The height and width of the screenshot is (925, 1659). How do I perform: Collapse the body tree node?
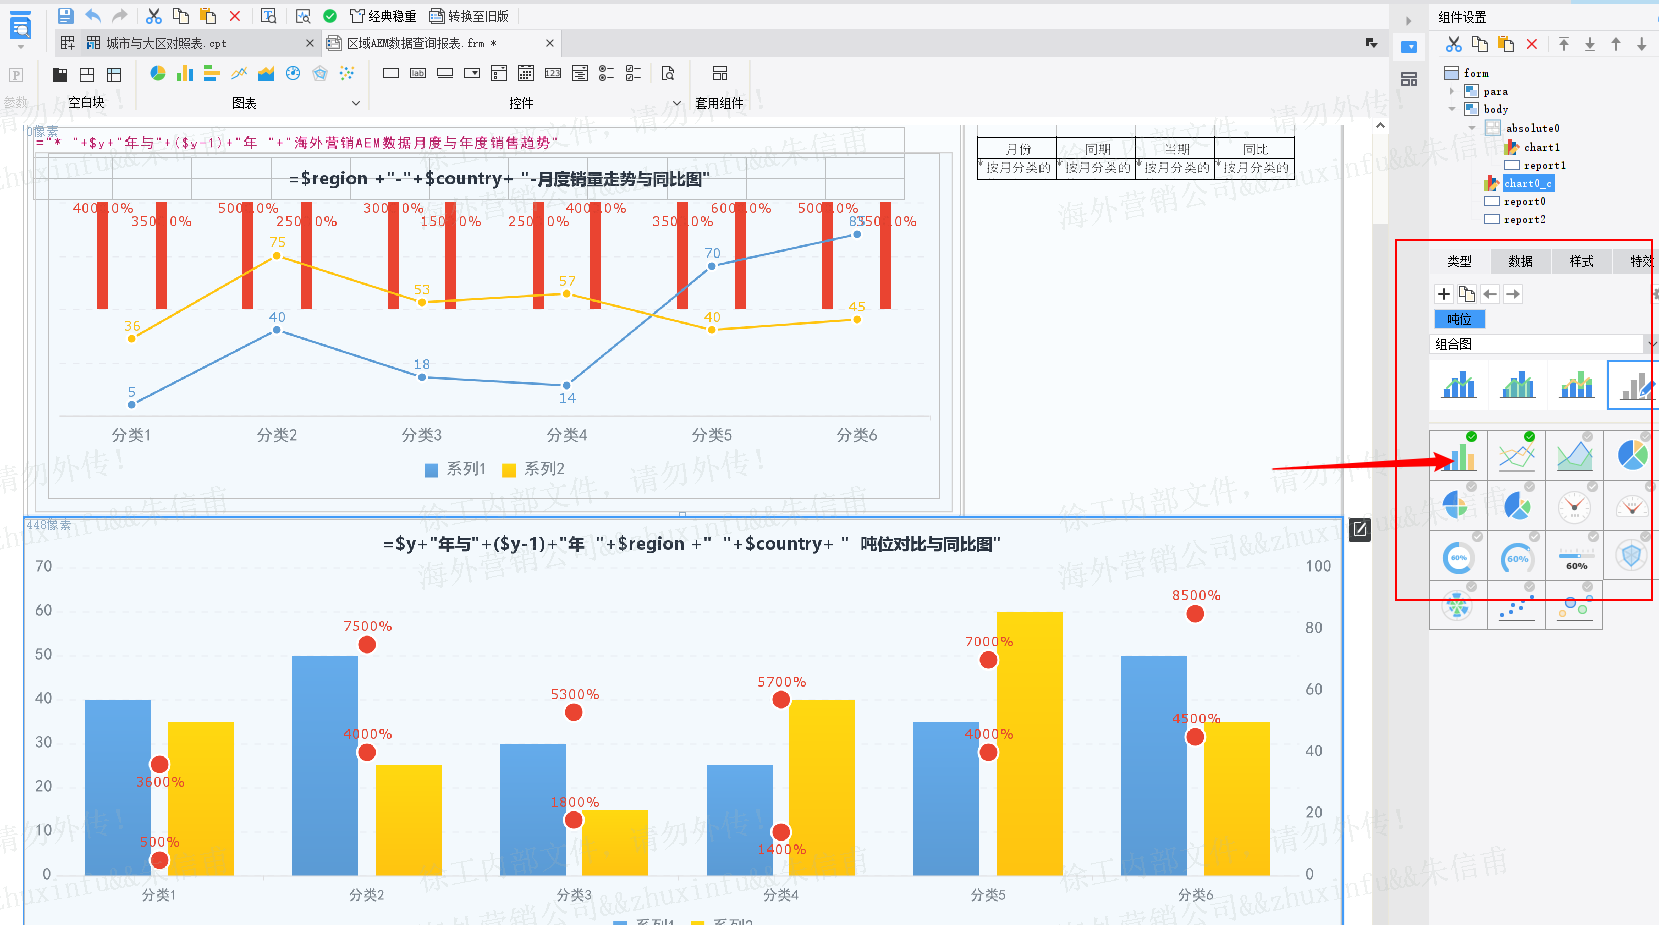tap(1452, 109)
